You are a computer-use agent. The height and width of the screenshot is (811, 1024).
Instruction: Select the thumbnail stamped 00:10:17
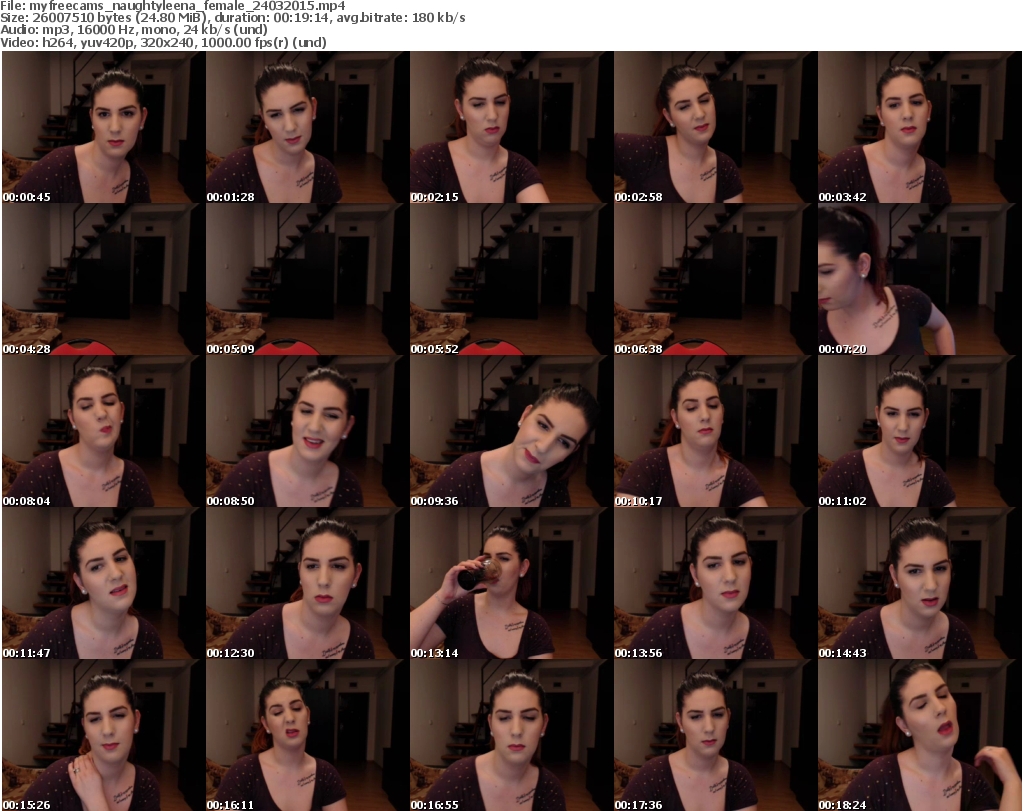(716, 432)
